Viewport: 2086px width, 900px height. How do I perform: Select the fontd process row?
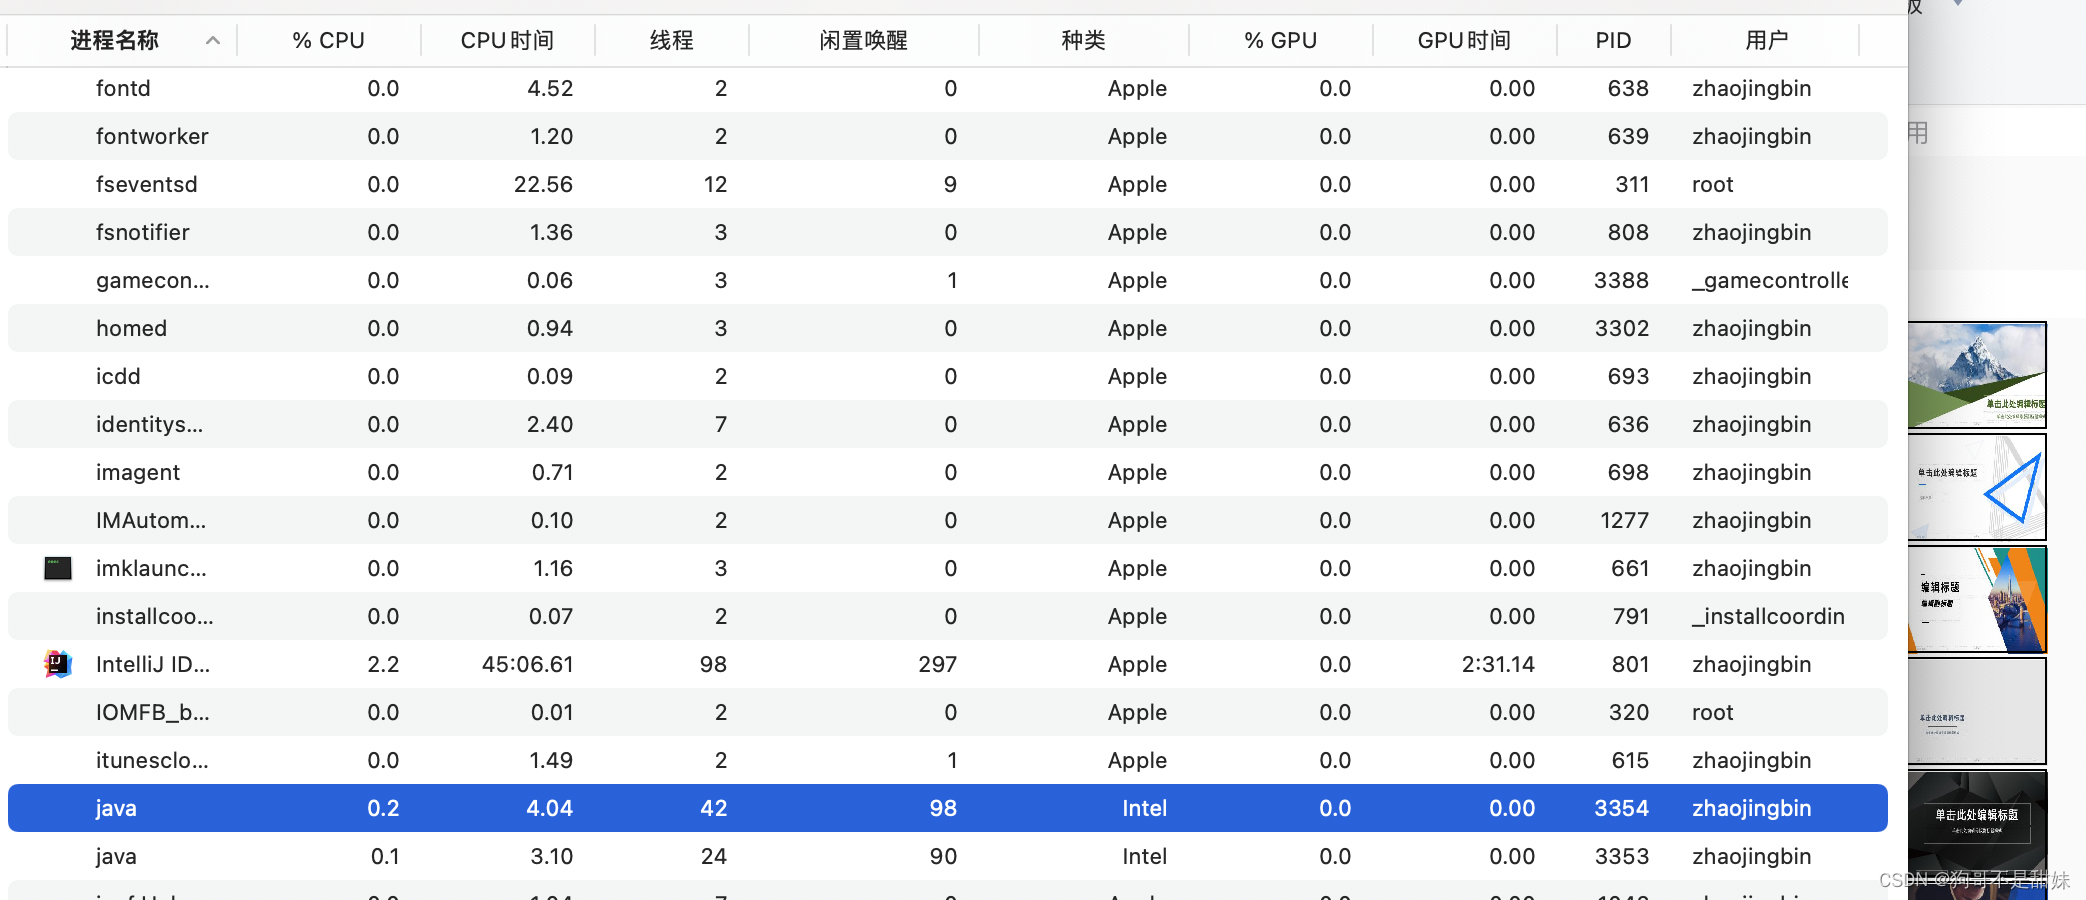tap(948, 88)
